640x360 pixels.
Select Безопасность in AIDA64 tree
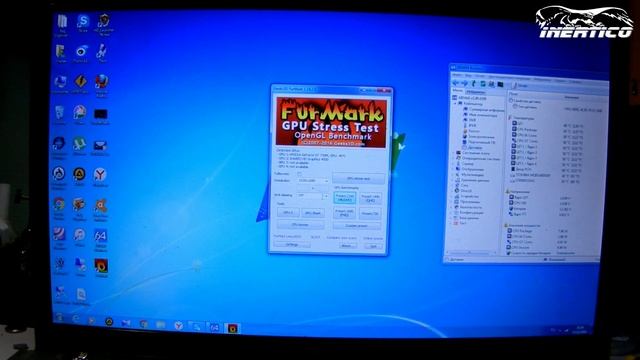tap(468, 207)
